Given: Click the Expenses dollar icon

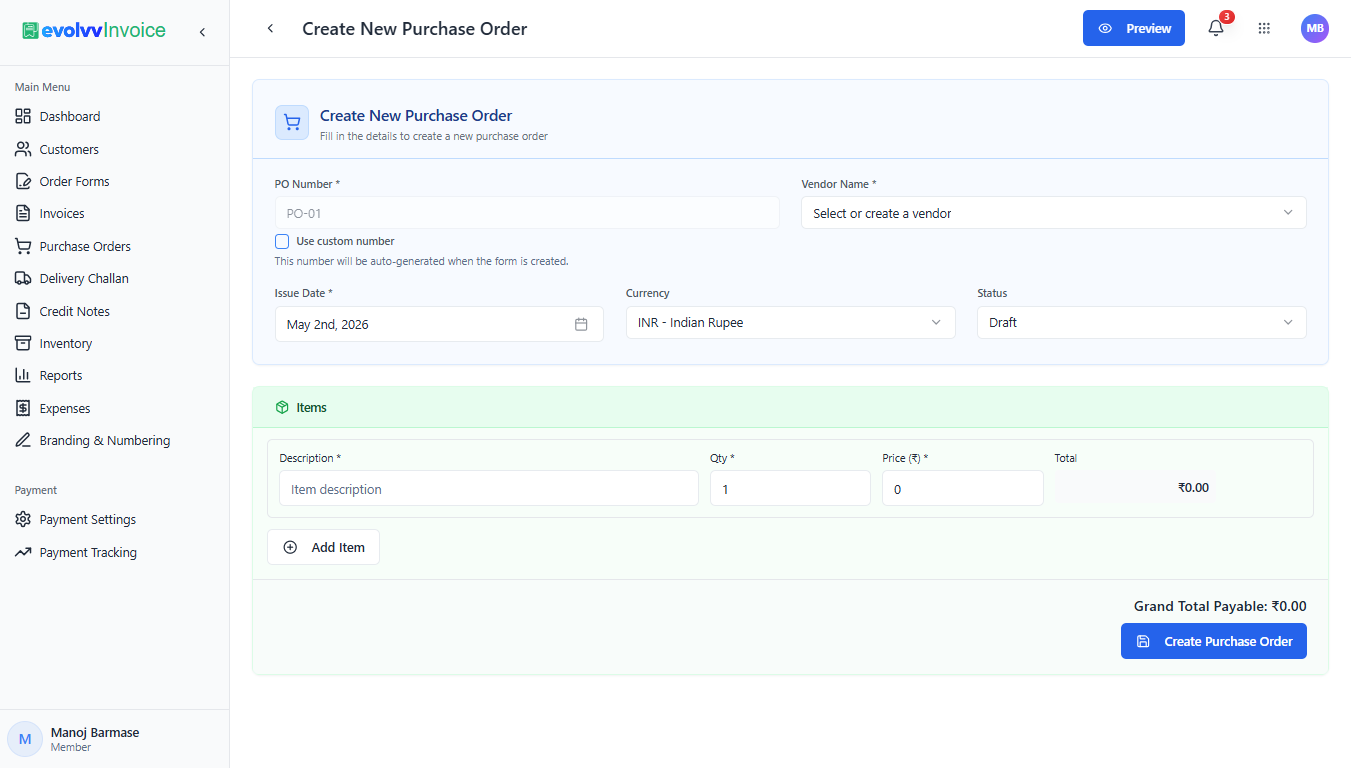Looking at the screenshot, I should [x=23, y=408].
